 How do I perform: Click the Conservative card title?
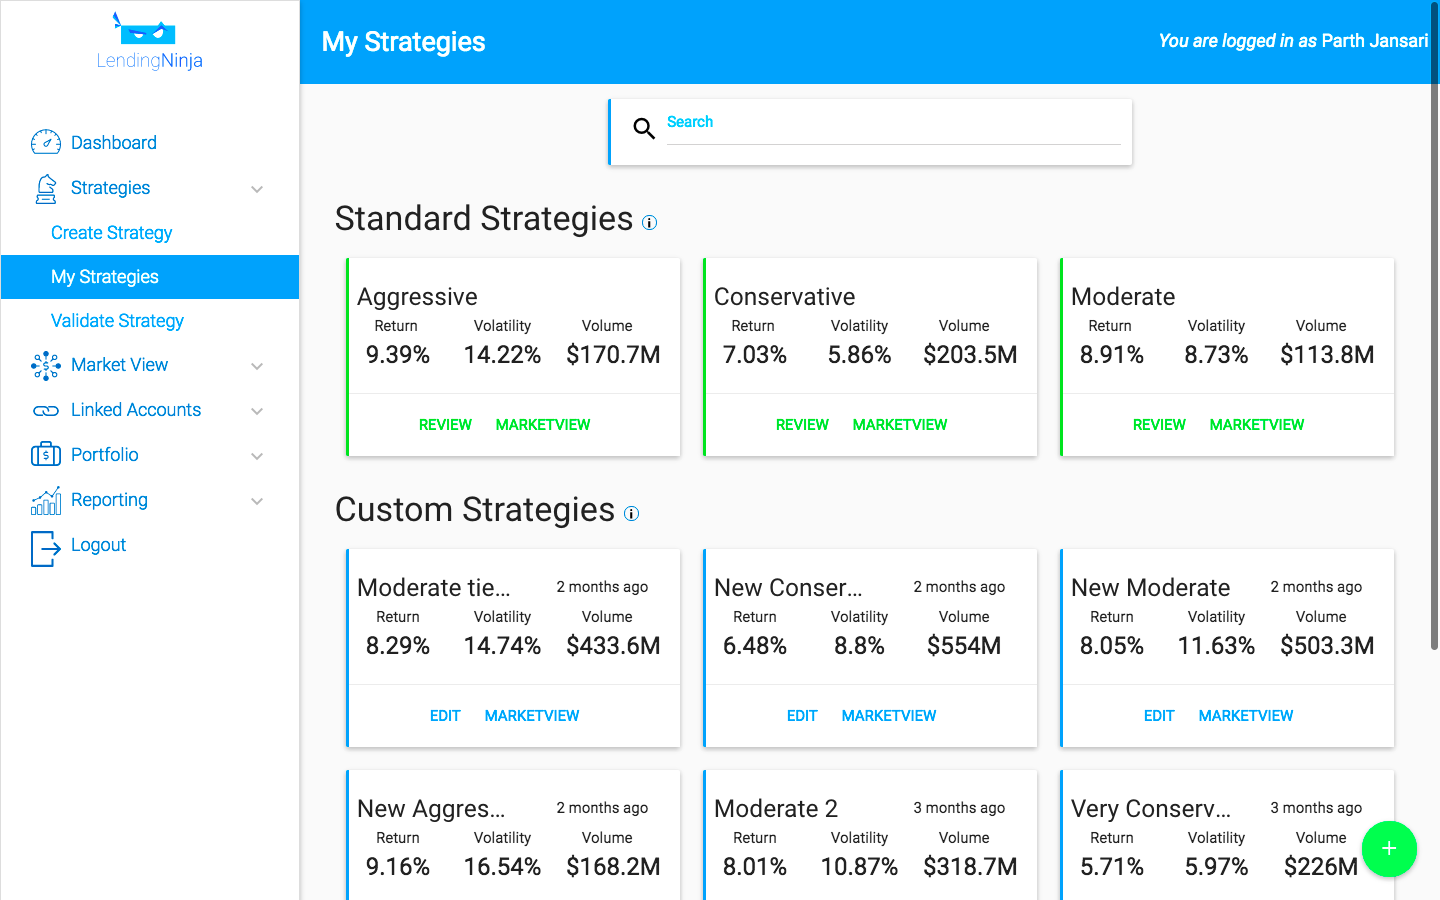click(785, 297)
